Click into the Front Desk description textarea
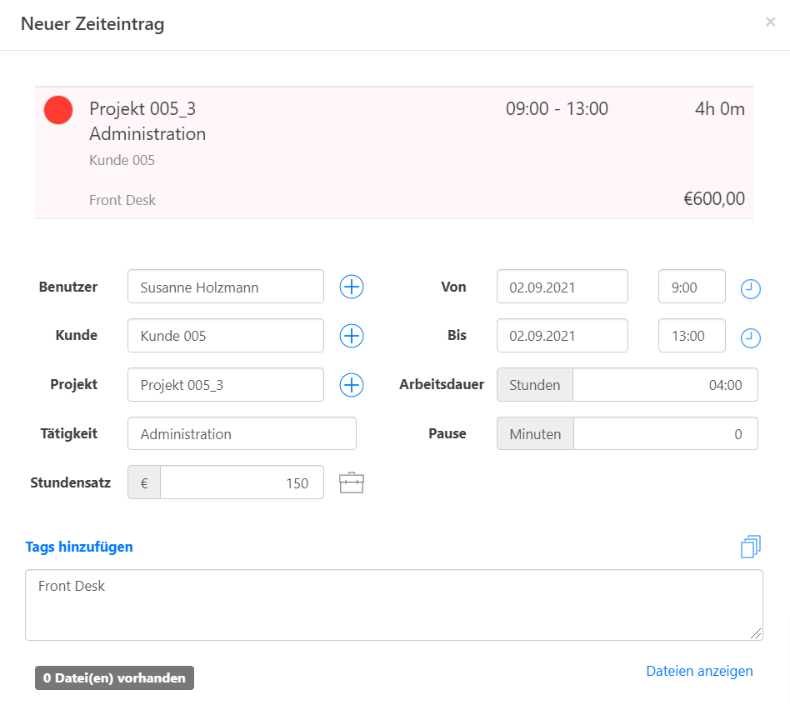The width and height of the screenshot is (790, 723). point(394,605)
